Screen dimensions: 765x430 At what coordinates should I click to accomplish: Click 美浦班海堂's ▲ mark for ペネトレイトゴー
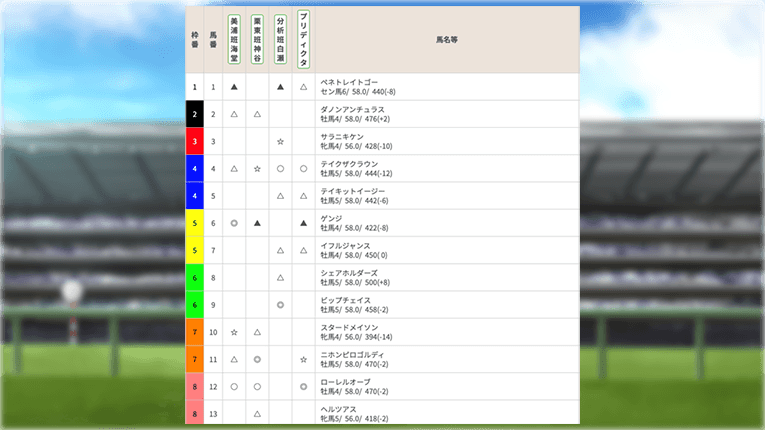click(x=234, y=87)
